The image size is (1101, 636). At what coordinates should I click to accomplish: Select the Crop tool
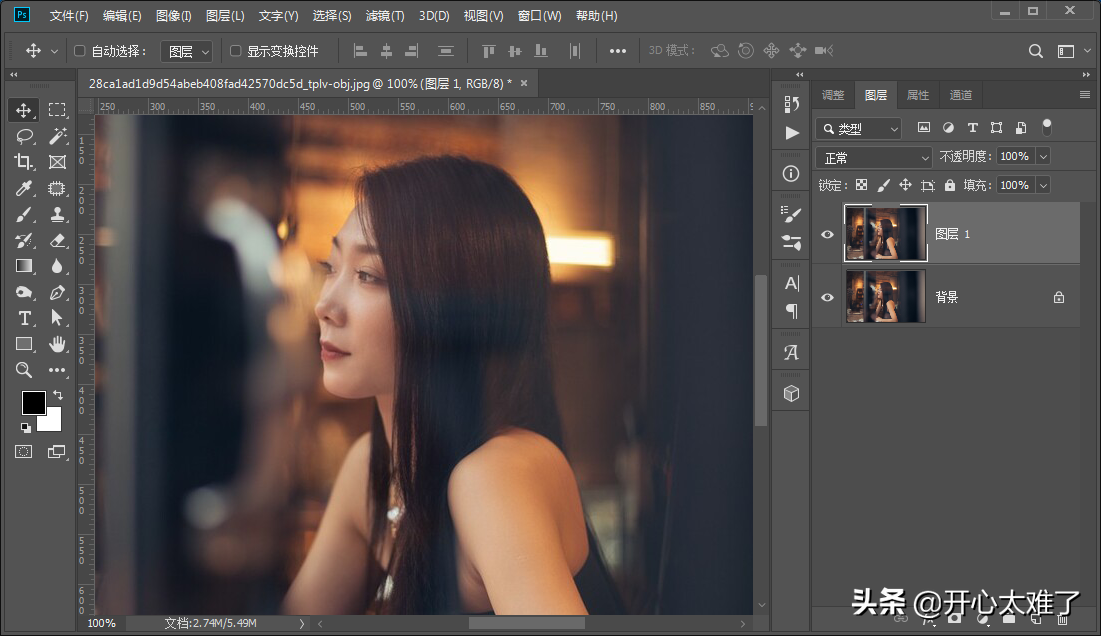pyautogui.click(x=24, y=162)
